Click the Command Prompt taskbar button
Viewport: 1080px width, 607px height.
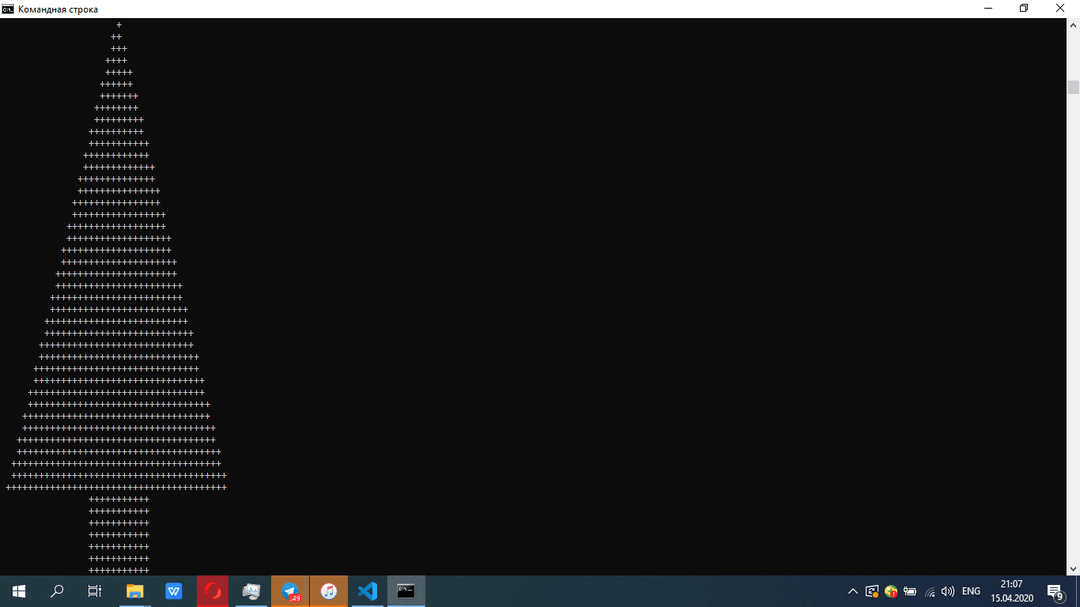[x=406, y=591]
